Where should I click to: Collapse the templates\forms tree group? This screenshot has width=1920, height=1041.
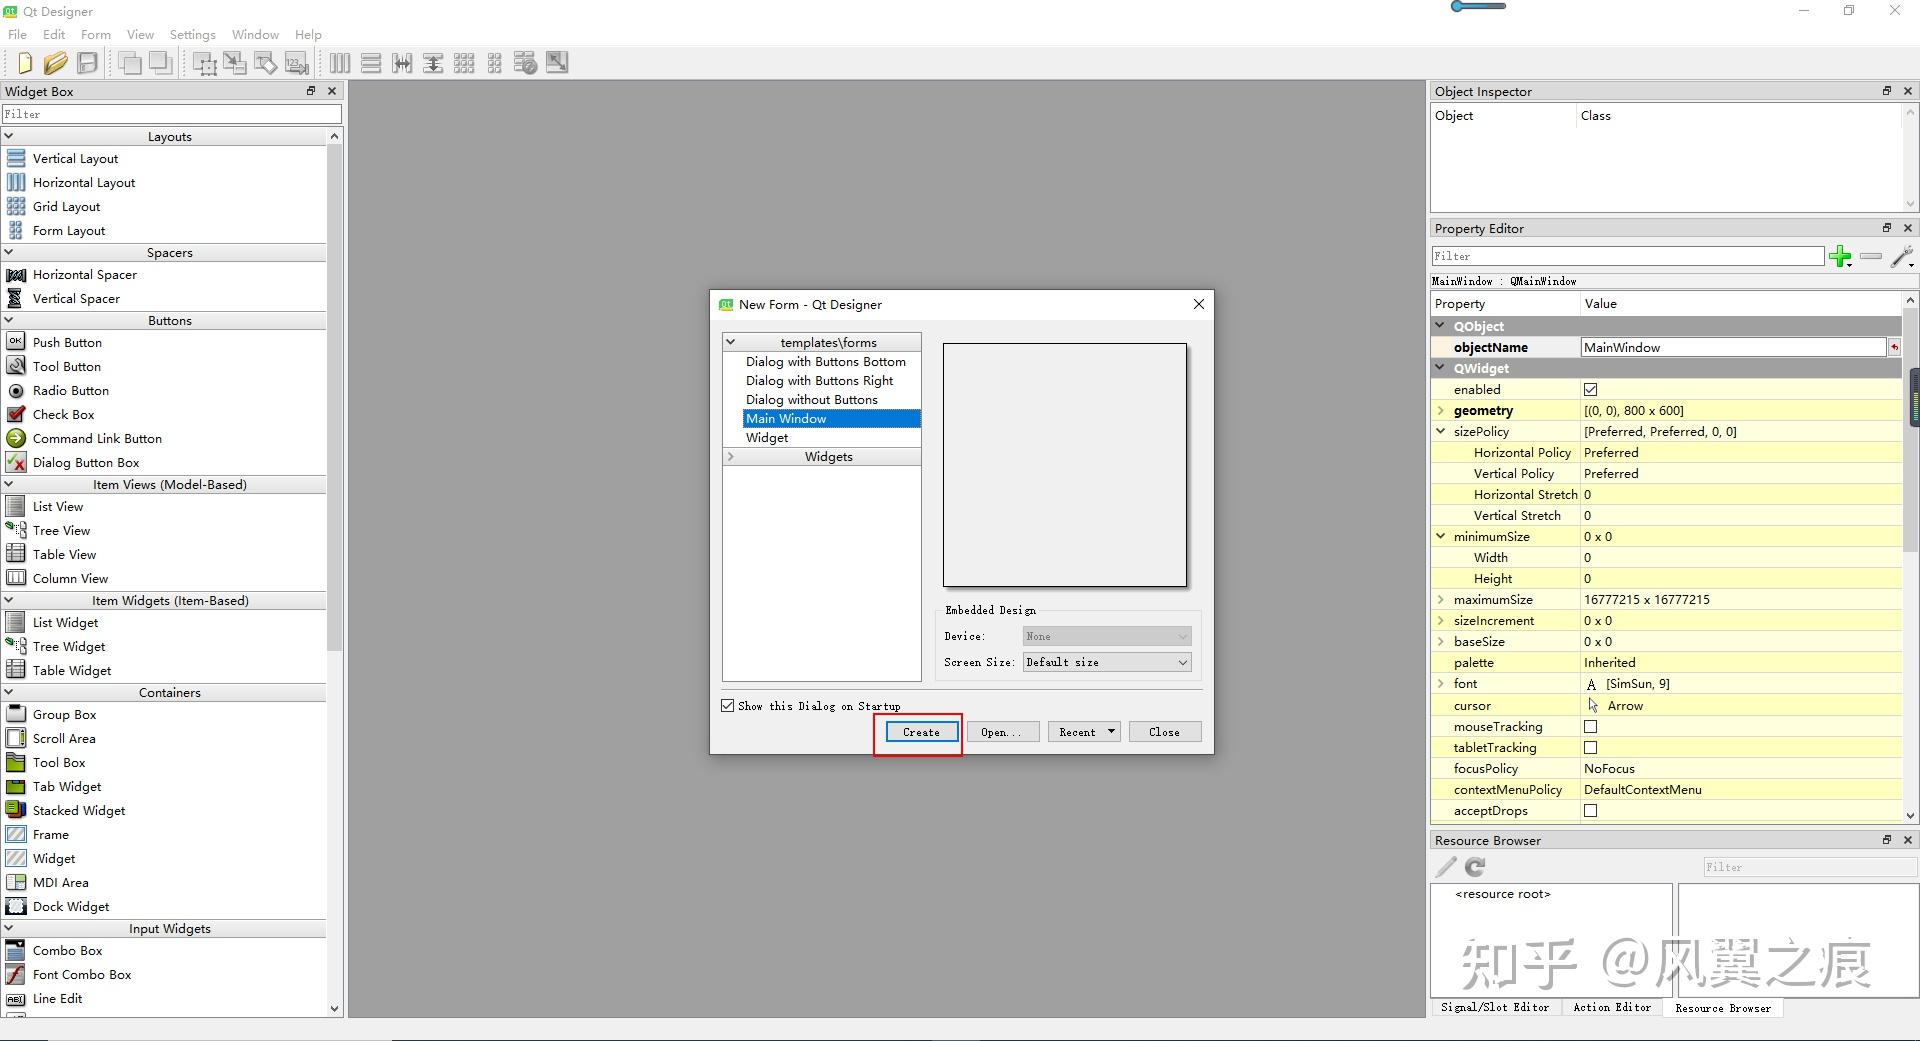coord(731,342)
